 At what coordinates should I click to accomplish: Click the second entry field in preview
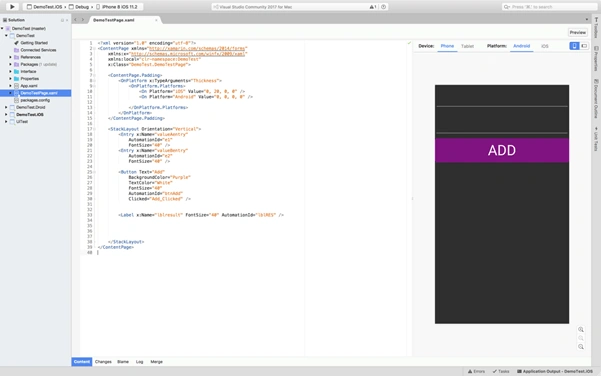502,123
